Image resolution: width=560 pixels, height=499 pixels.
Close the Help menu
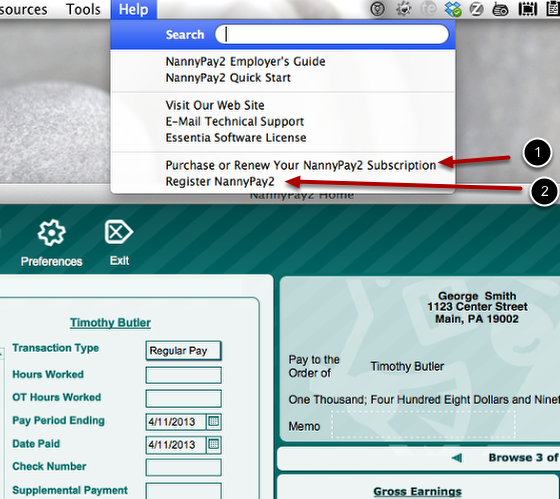[x=134, y=9]
